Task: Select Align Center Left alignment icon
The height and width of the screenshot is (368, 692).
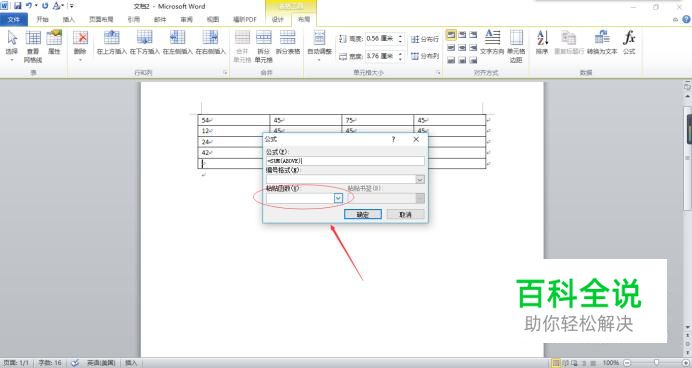Action: (x=451, y=47)
